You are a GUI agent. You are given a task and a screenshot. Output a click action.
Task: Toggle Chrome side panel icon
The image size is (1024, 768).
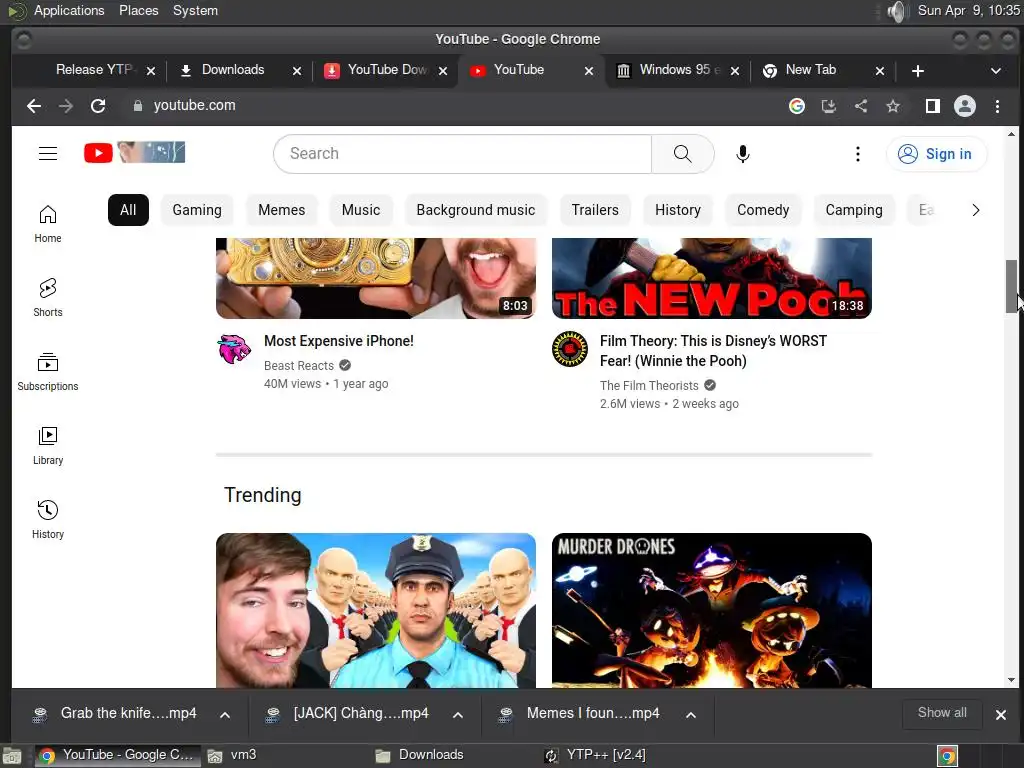coord(933,106)
